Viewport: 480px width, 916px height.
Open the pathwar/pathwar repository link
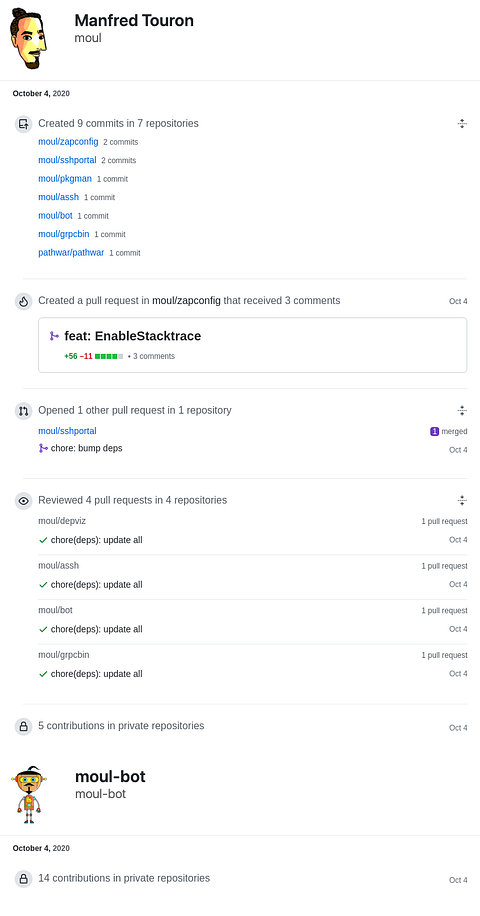[x=71, y=252]
